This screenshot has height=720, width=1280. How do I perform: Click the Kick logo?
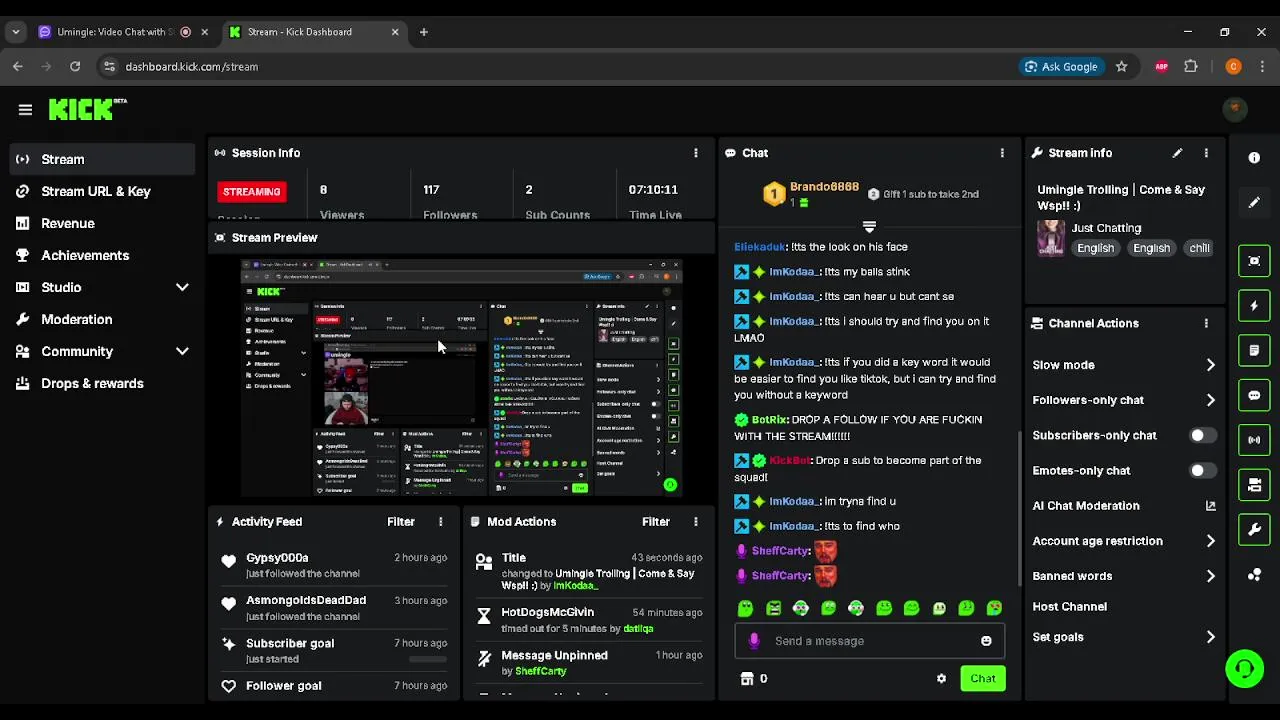click(x=87, y=109)
